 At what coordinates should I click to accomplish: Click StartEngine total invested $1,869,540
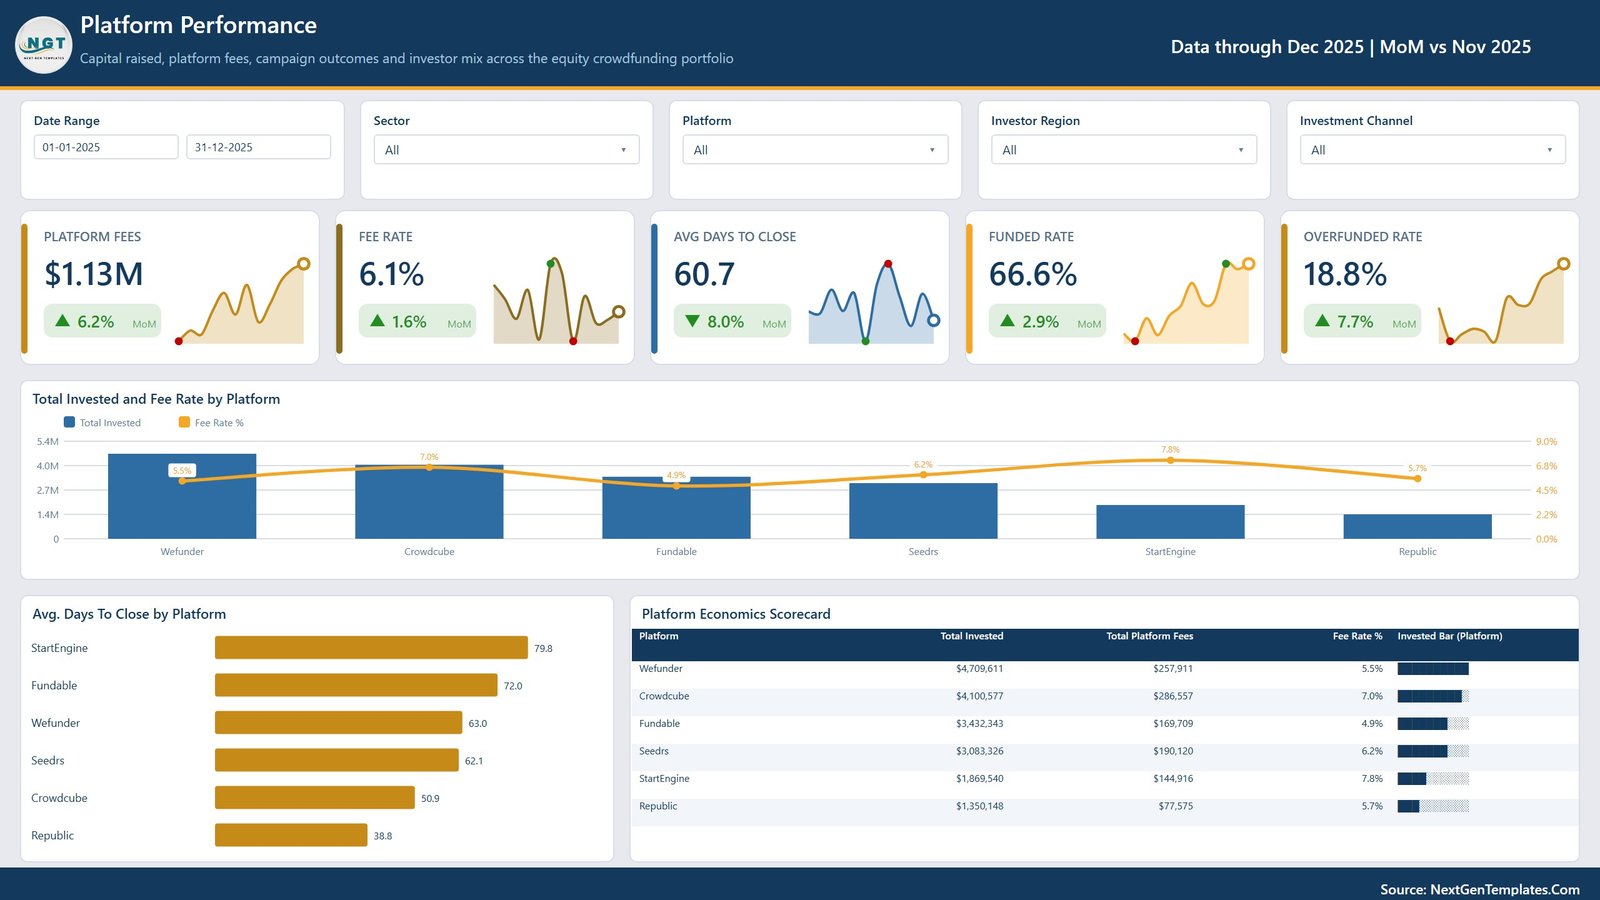point(979,779)
